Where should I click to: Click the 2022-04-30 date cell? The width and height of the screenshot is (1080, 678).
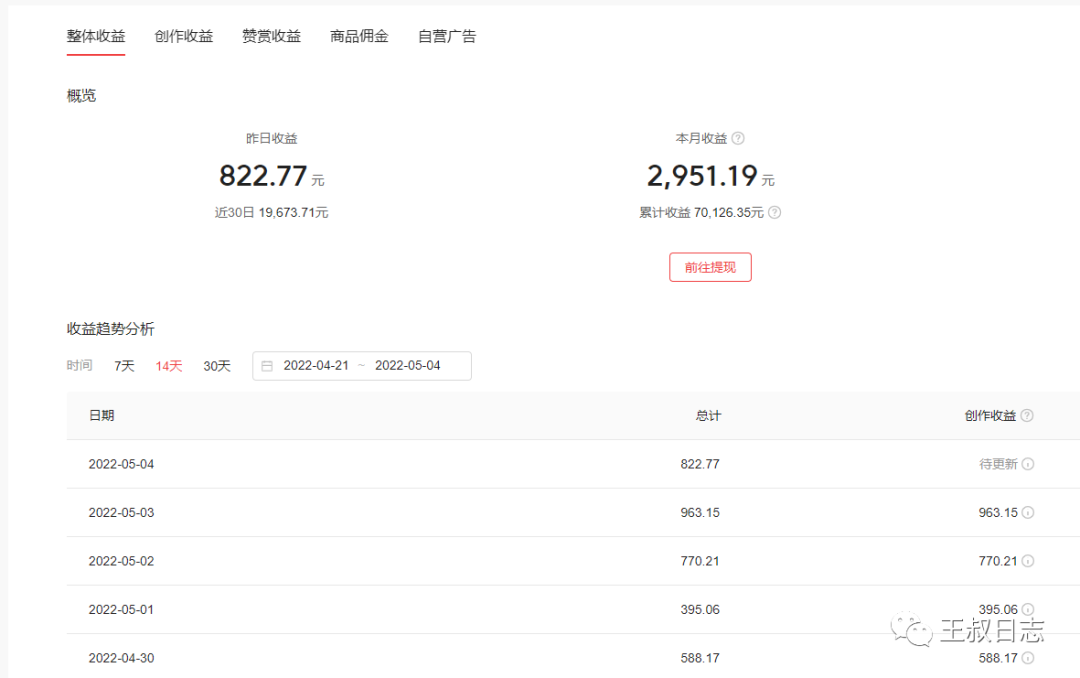click(x=121, y=658)
